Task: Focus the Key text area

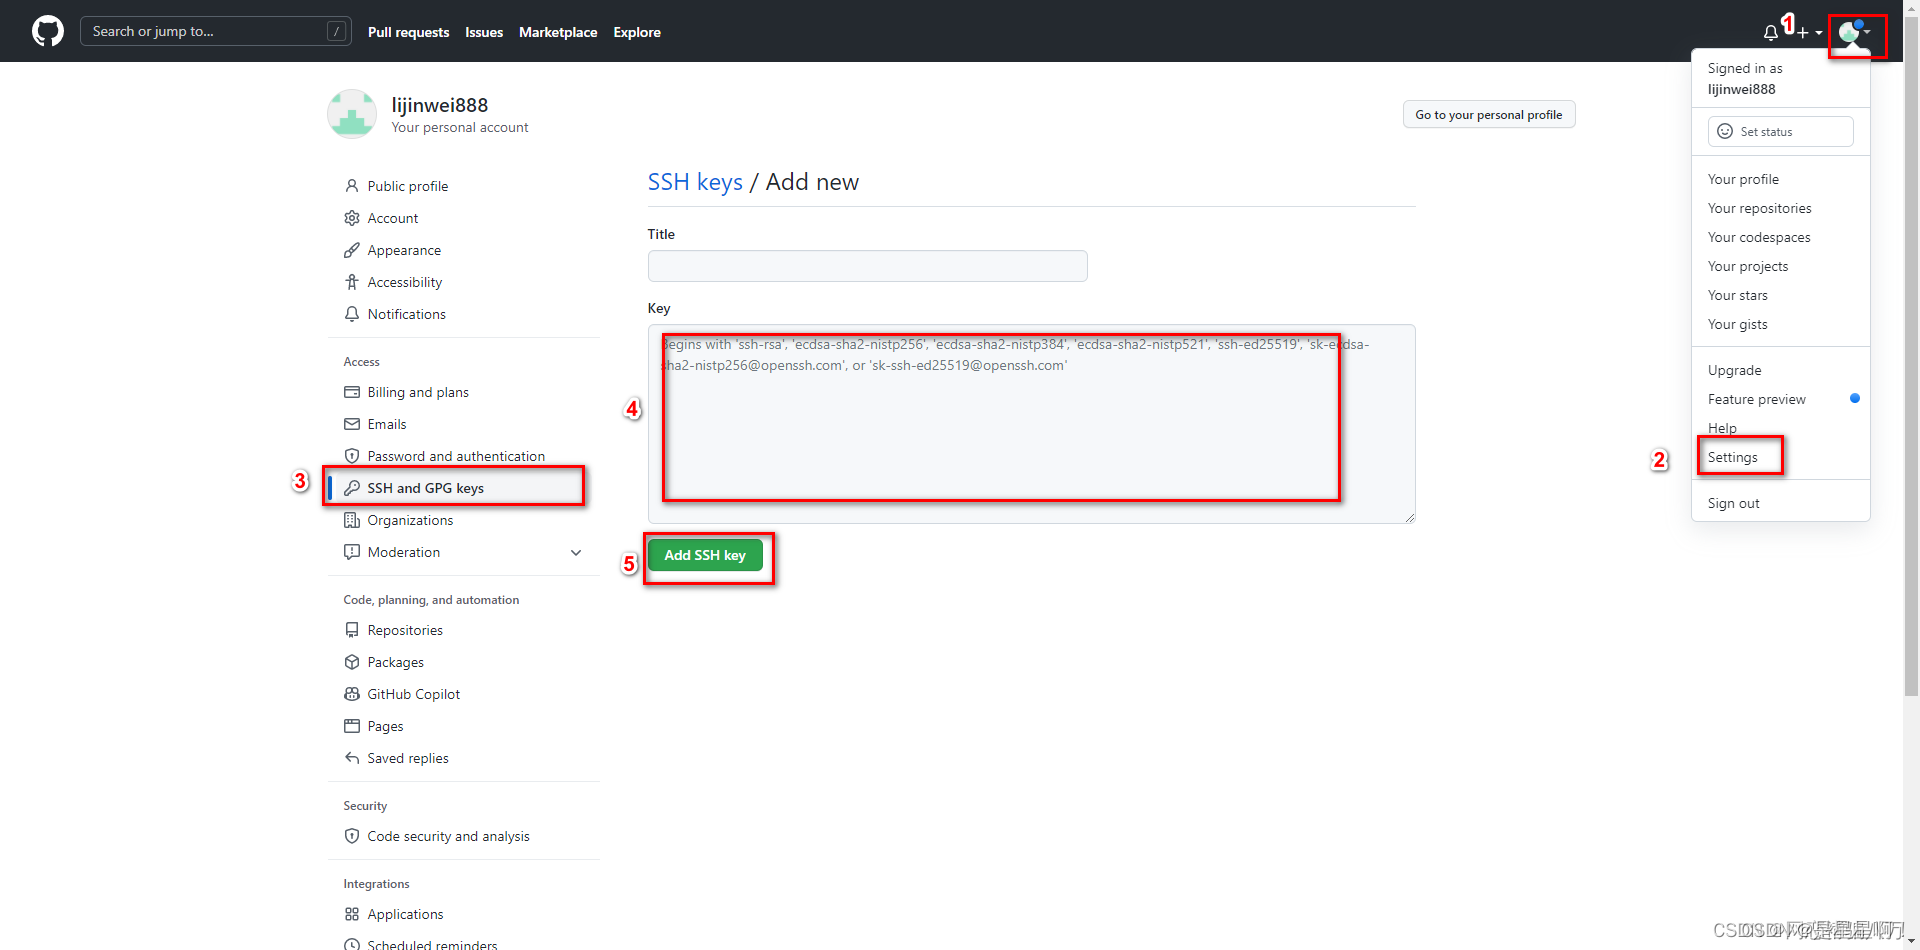Action: tap(1031, 424)
